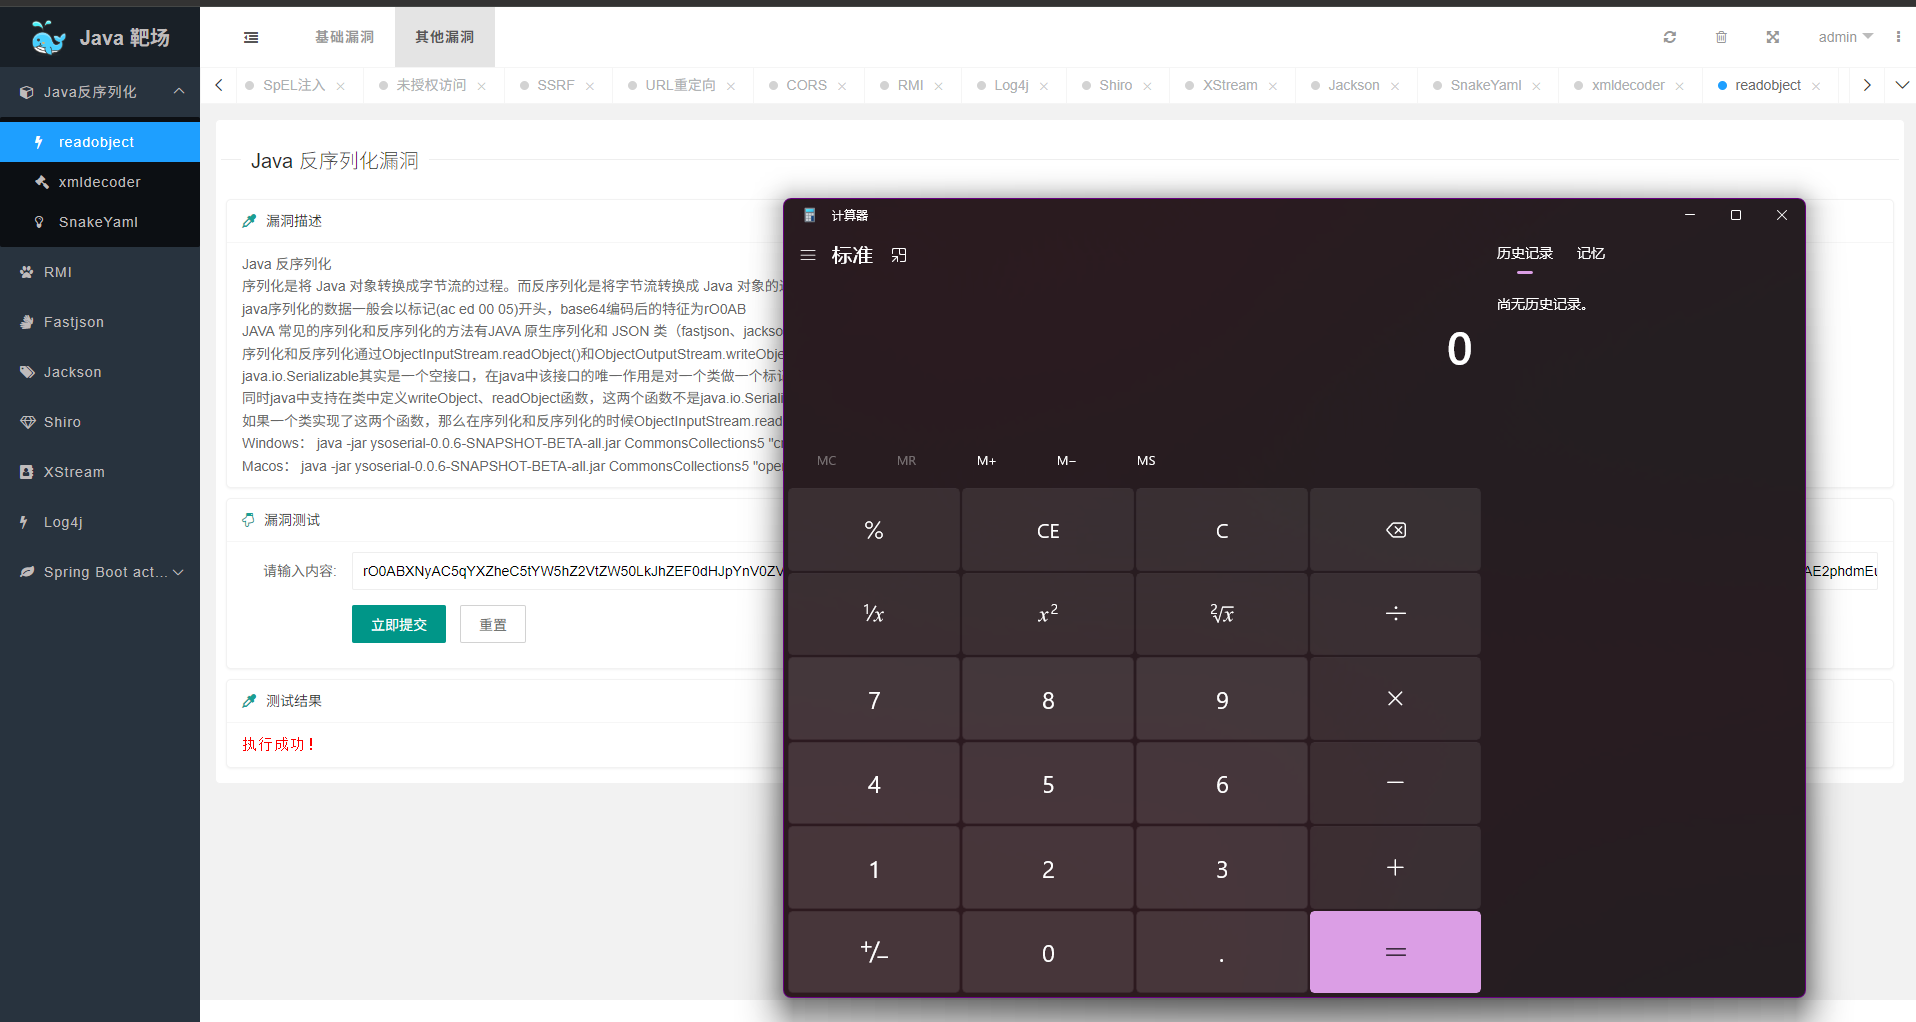This screenshot has width=1916, height=1022.
Task: Open the tab list dropdown chevron
Action: [1902, 85]
